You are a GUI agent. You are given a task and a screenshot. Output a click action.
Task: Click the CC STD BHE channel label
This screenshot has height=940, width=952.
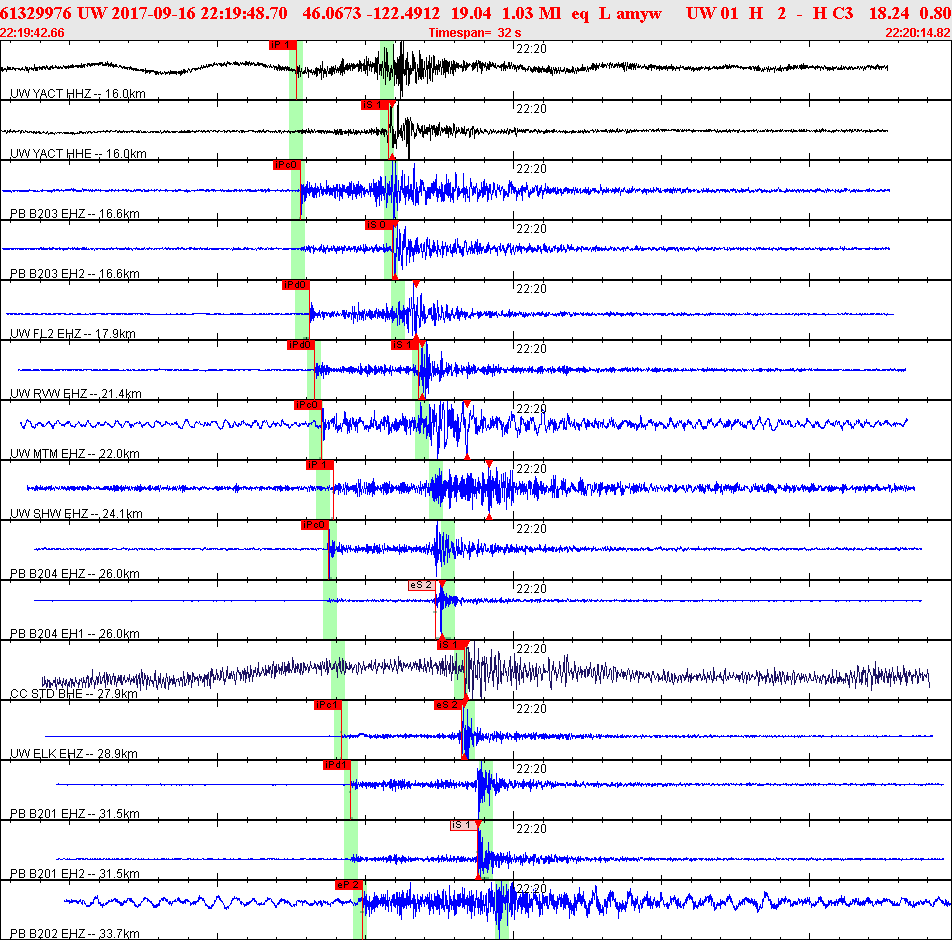[73, 693]
